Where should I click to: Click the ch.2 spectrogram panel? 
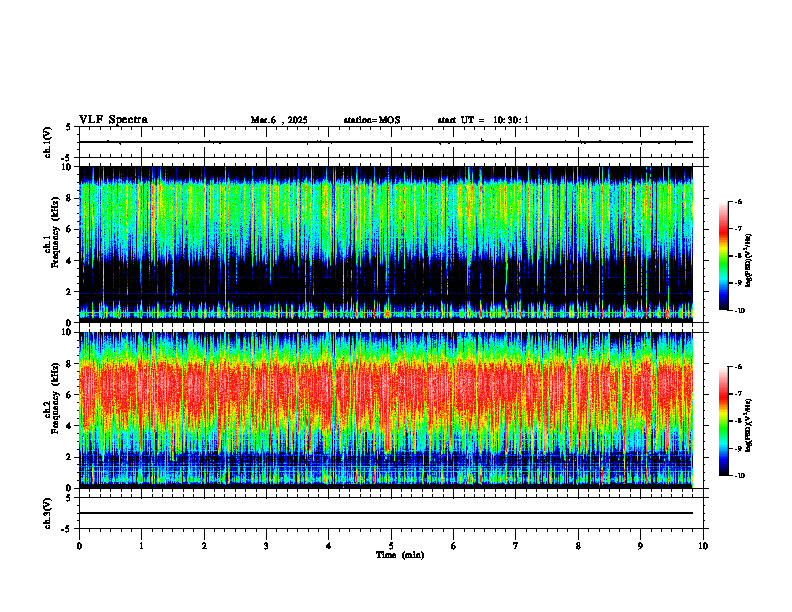386,410
